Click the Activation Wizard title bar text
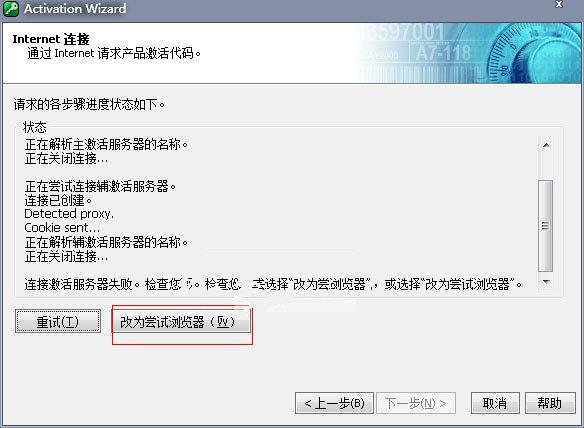This screenshot has width=584, height=428. pyautogui.click(x=75, y=8)
